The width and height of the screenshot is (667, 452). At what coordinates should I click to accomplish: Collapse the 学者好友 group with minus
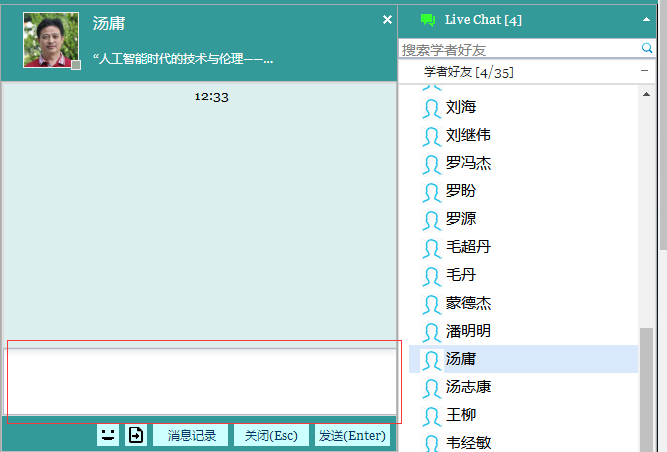coord(644,72)
